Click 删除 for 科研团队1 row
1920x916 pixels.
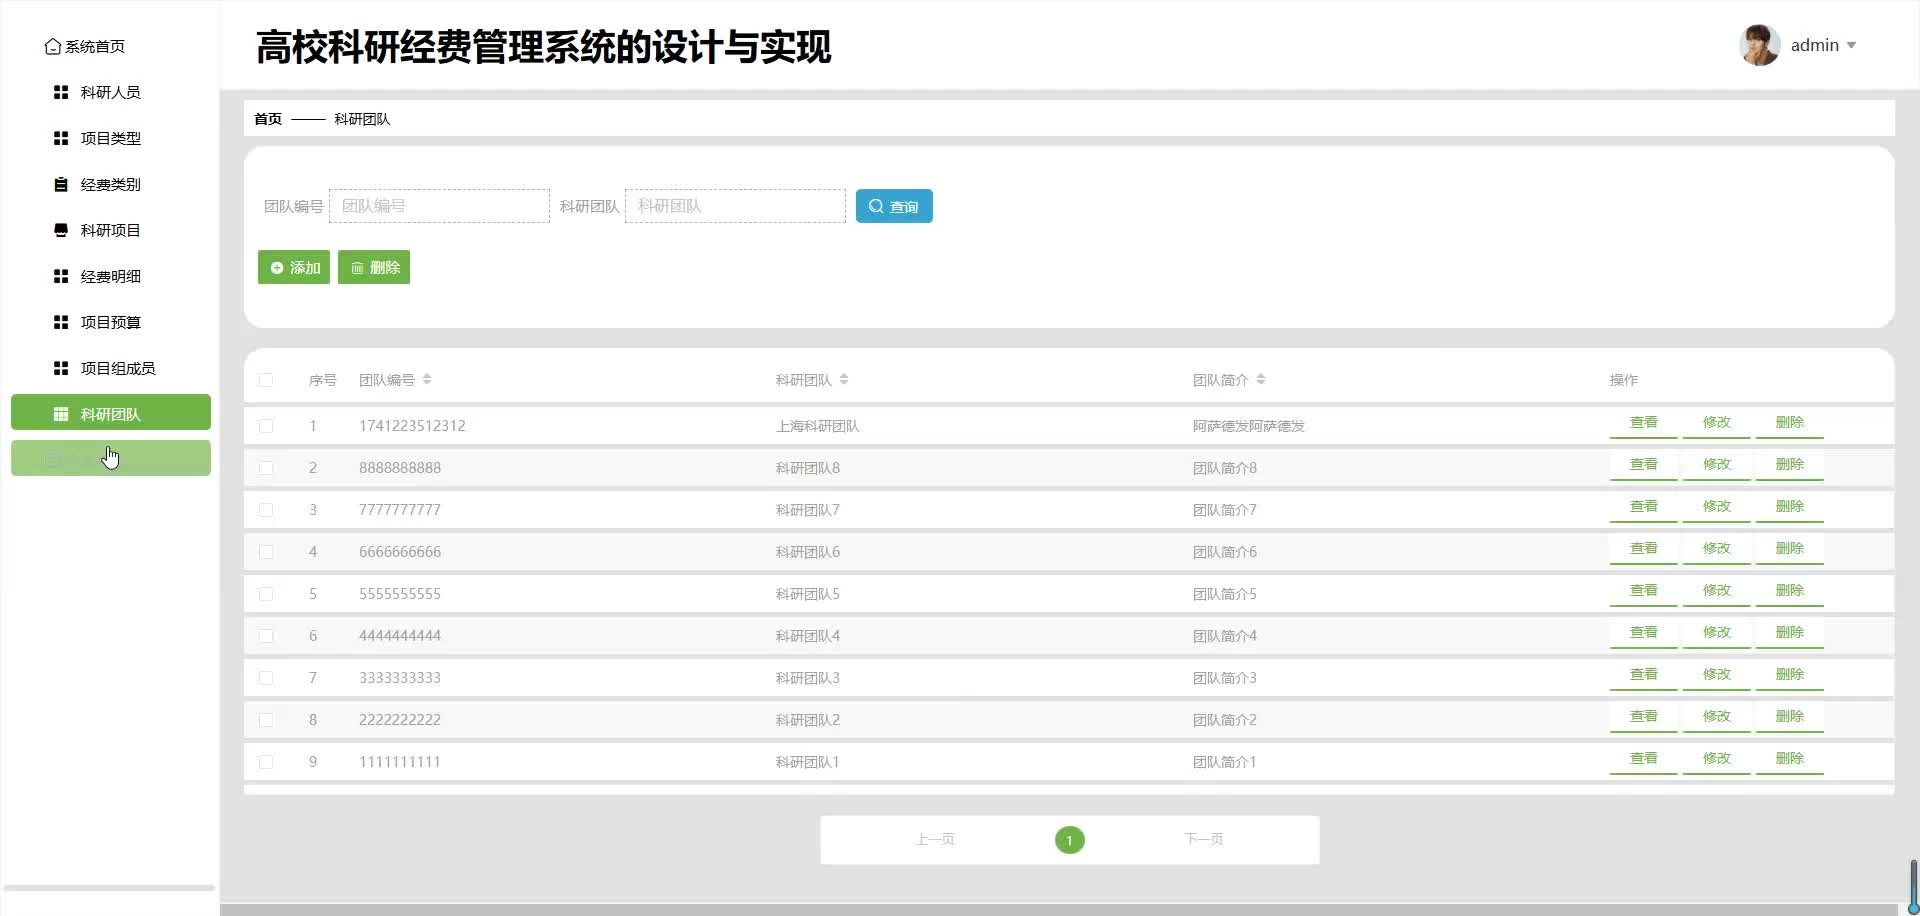click(x=1790, y=759)
